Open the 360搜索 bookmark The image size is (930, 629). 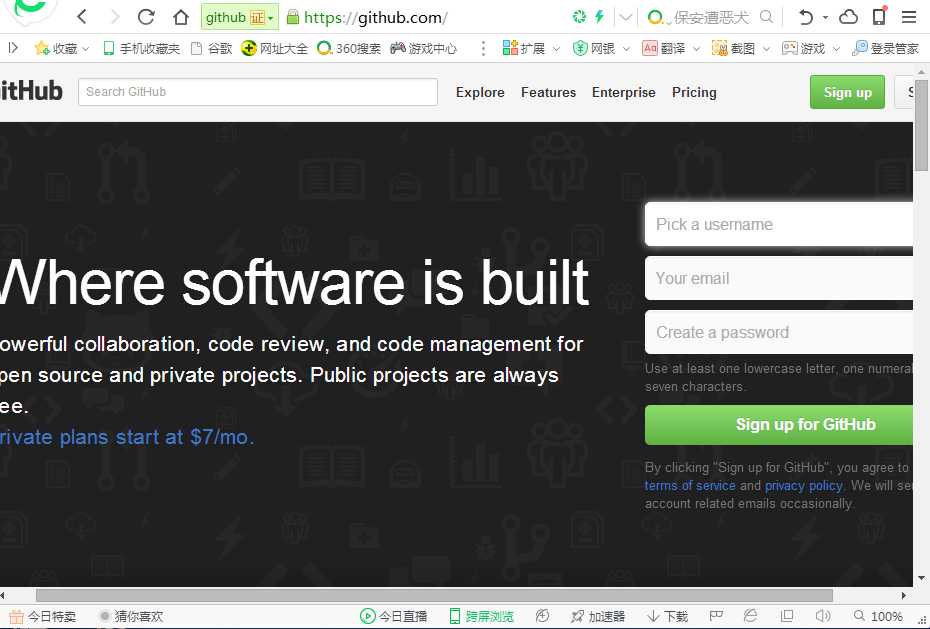coord(349,49)
